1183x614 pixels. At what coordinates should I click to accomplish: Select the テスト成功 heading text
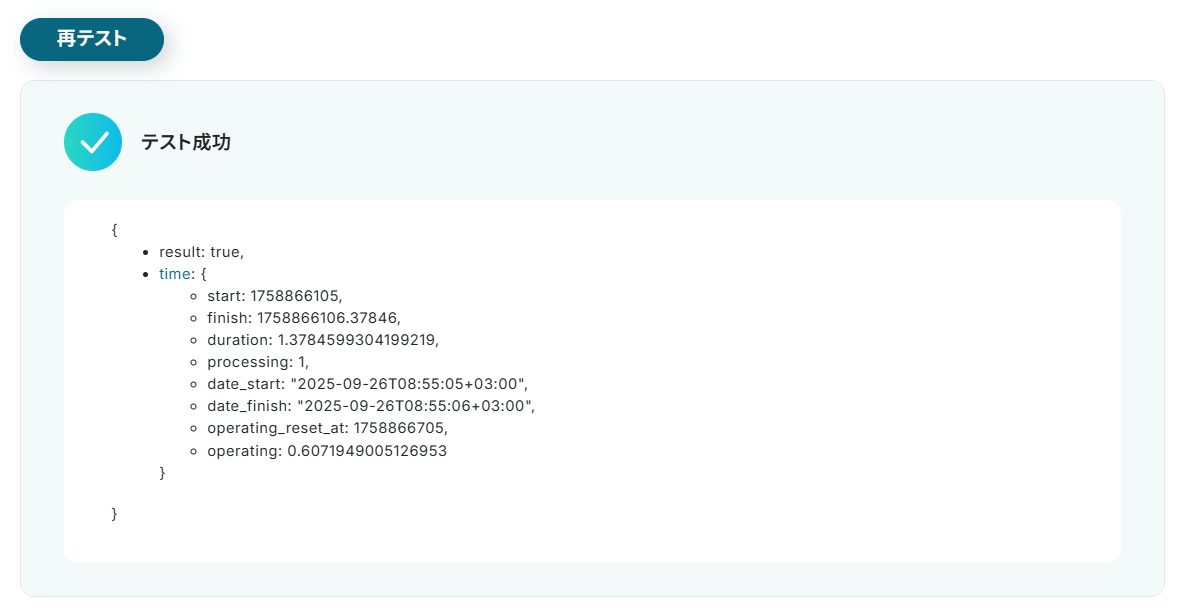[x=186, y=142]
